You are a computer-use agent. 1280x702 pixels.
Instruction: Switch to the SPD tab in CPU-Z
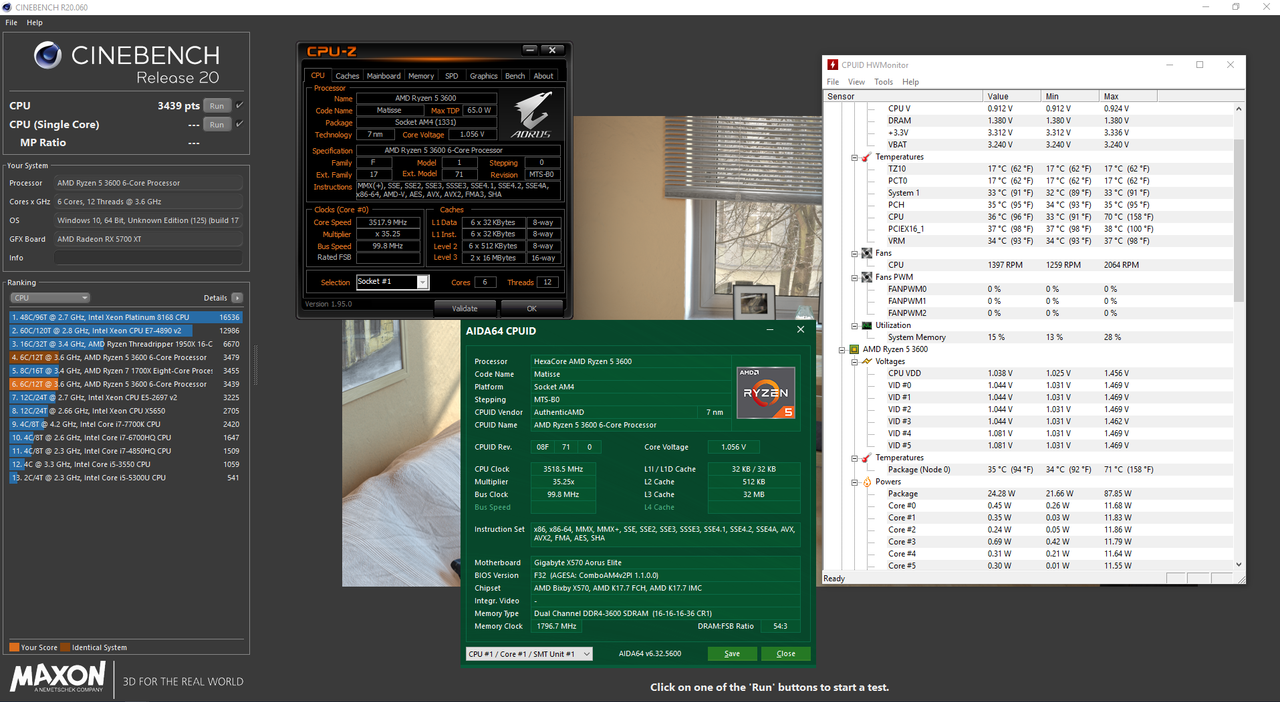click(x=452, y=76)
